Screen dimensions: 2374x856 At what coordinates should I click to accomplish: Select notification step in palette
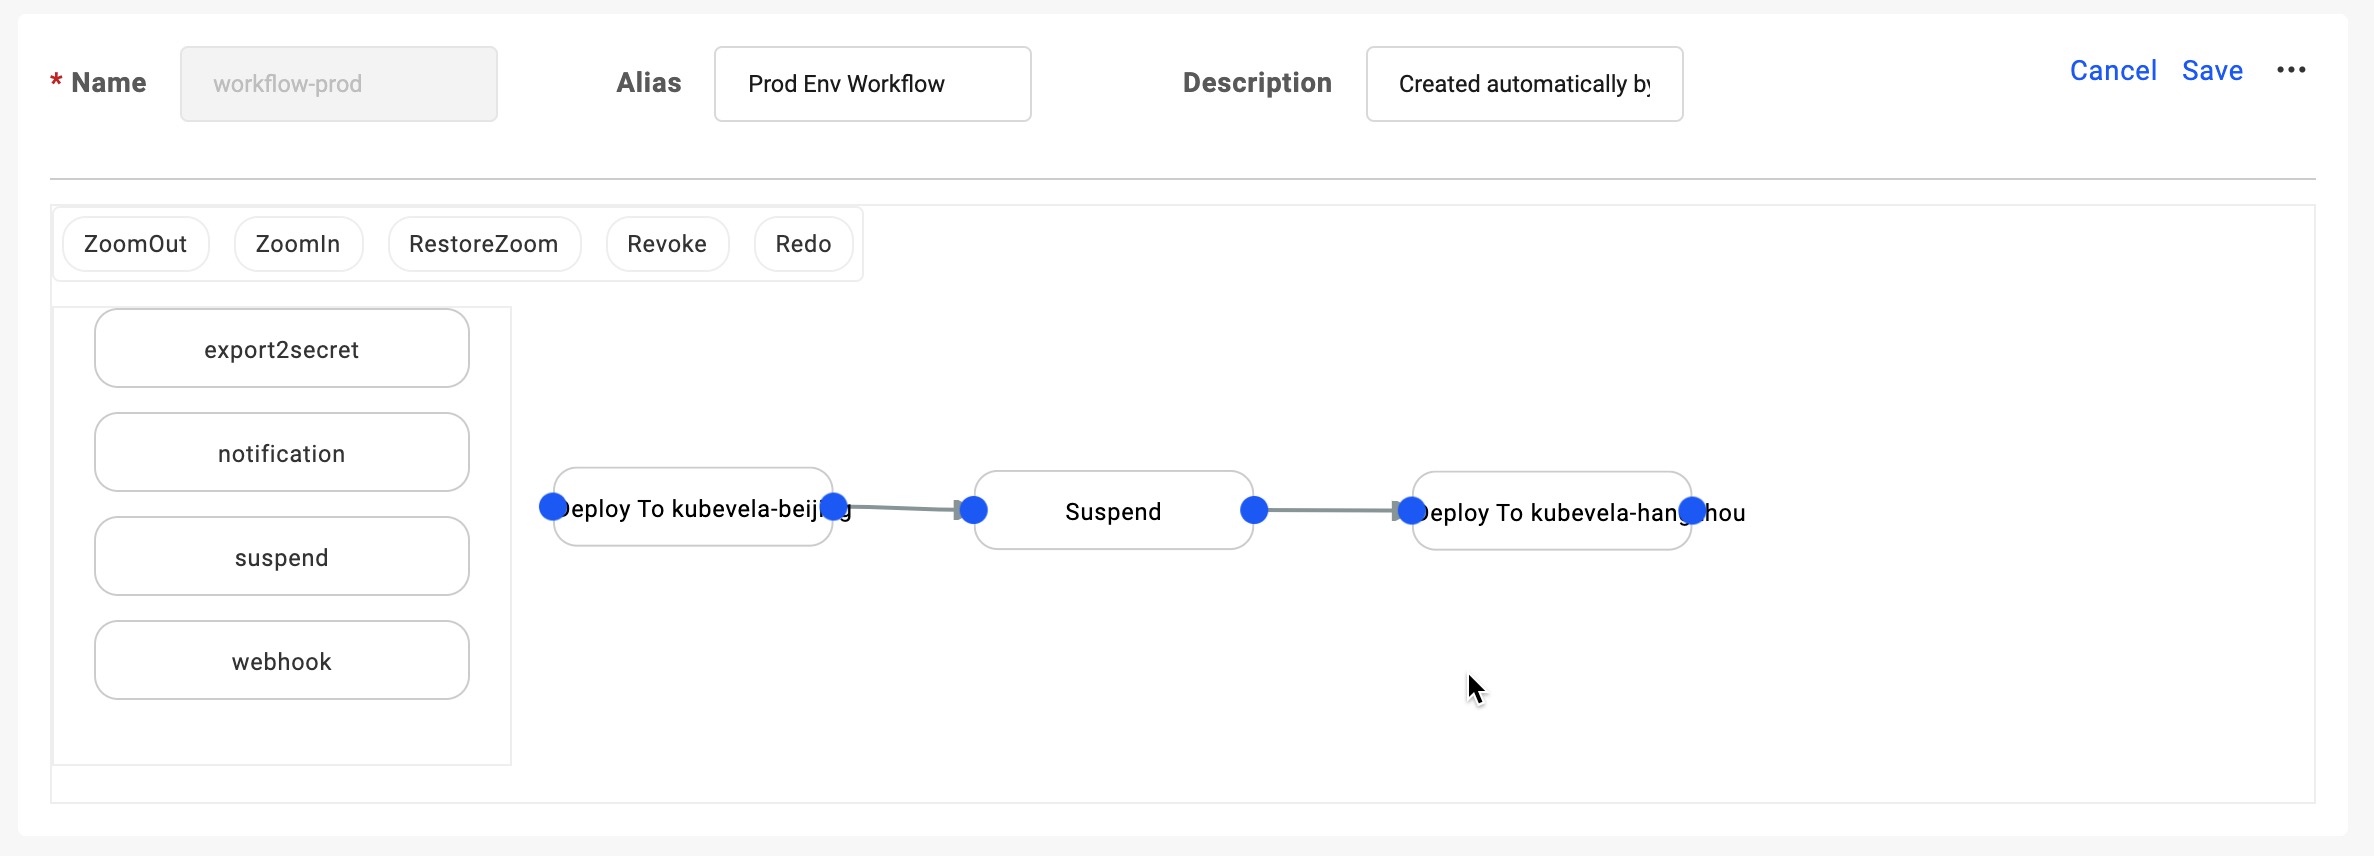(281, 453)
